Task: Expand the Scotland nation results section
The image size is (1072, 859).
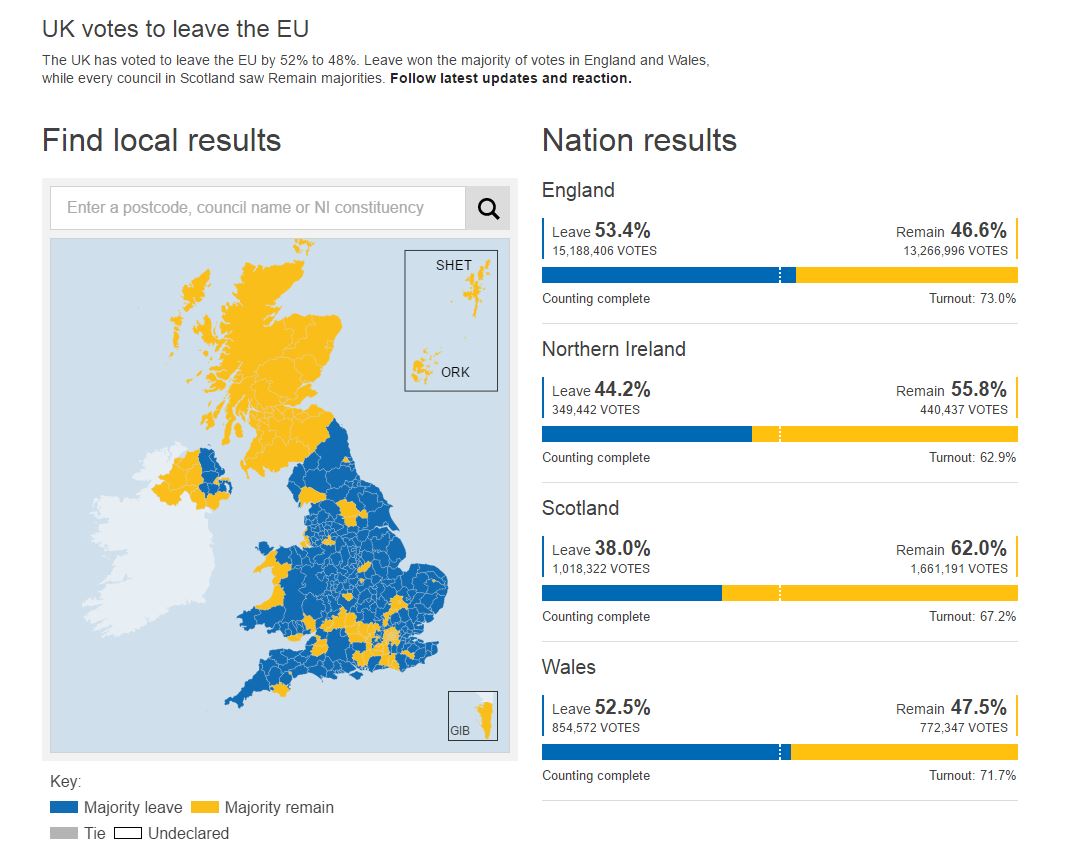Action: pyautogui.click(x=581, y=508)
